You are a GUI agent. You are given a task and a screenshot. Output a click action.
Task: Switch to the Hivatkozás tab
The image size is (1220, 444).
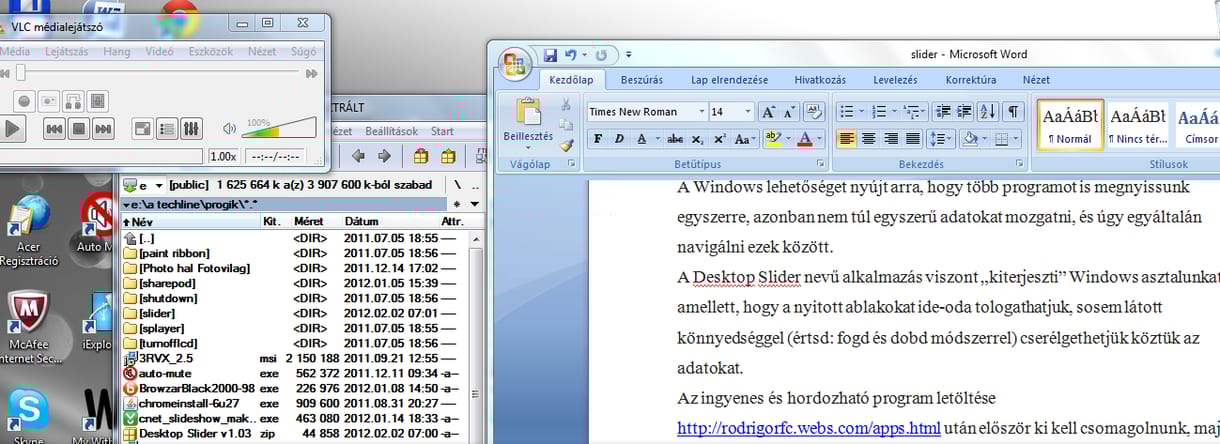[x=820, y=80]
